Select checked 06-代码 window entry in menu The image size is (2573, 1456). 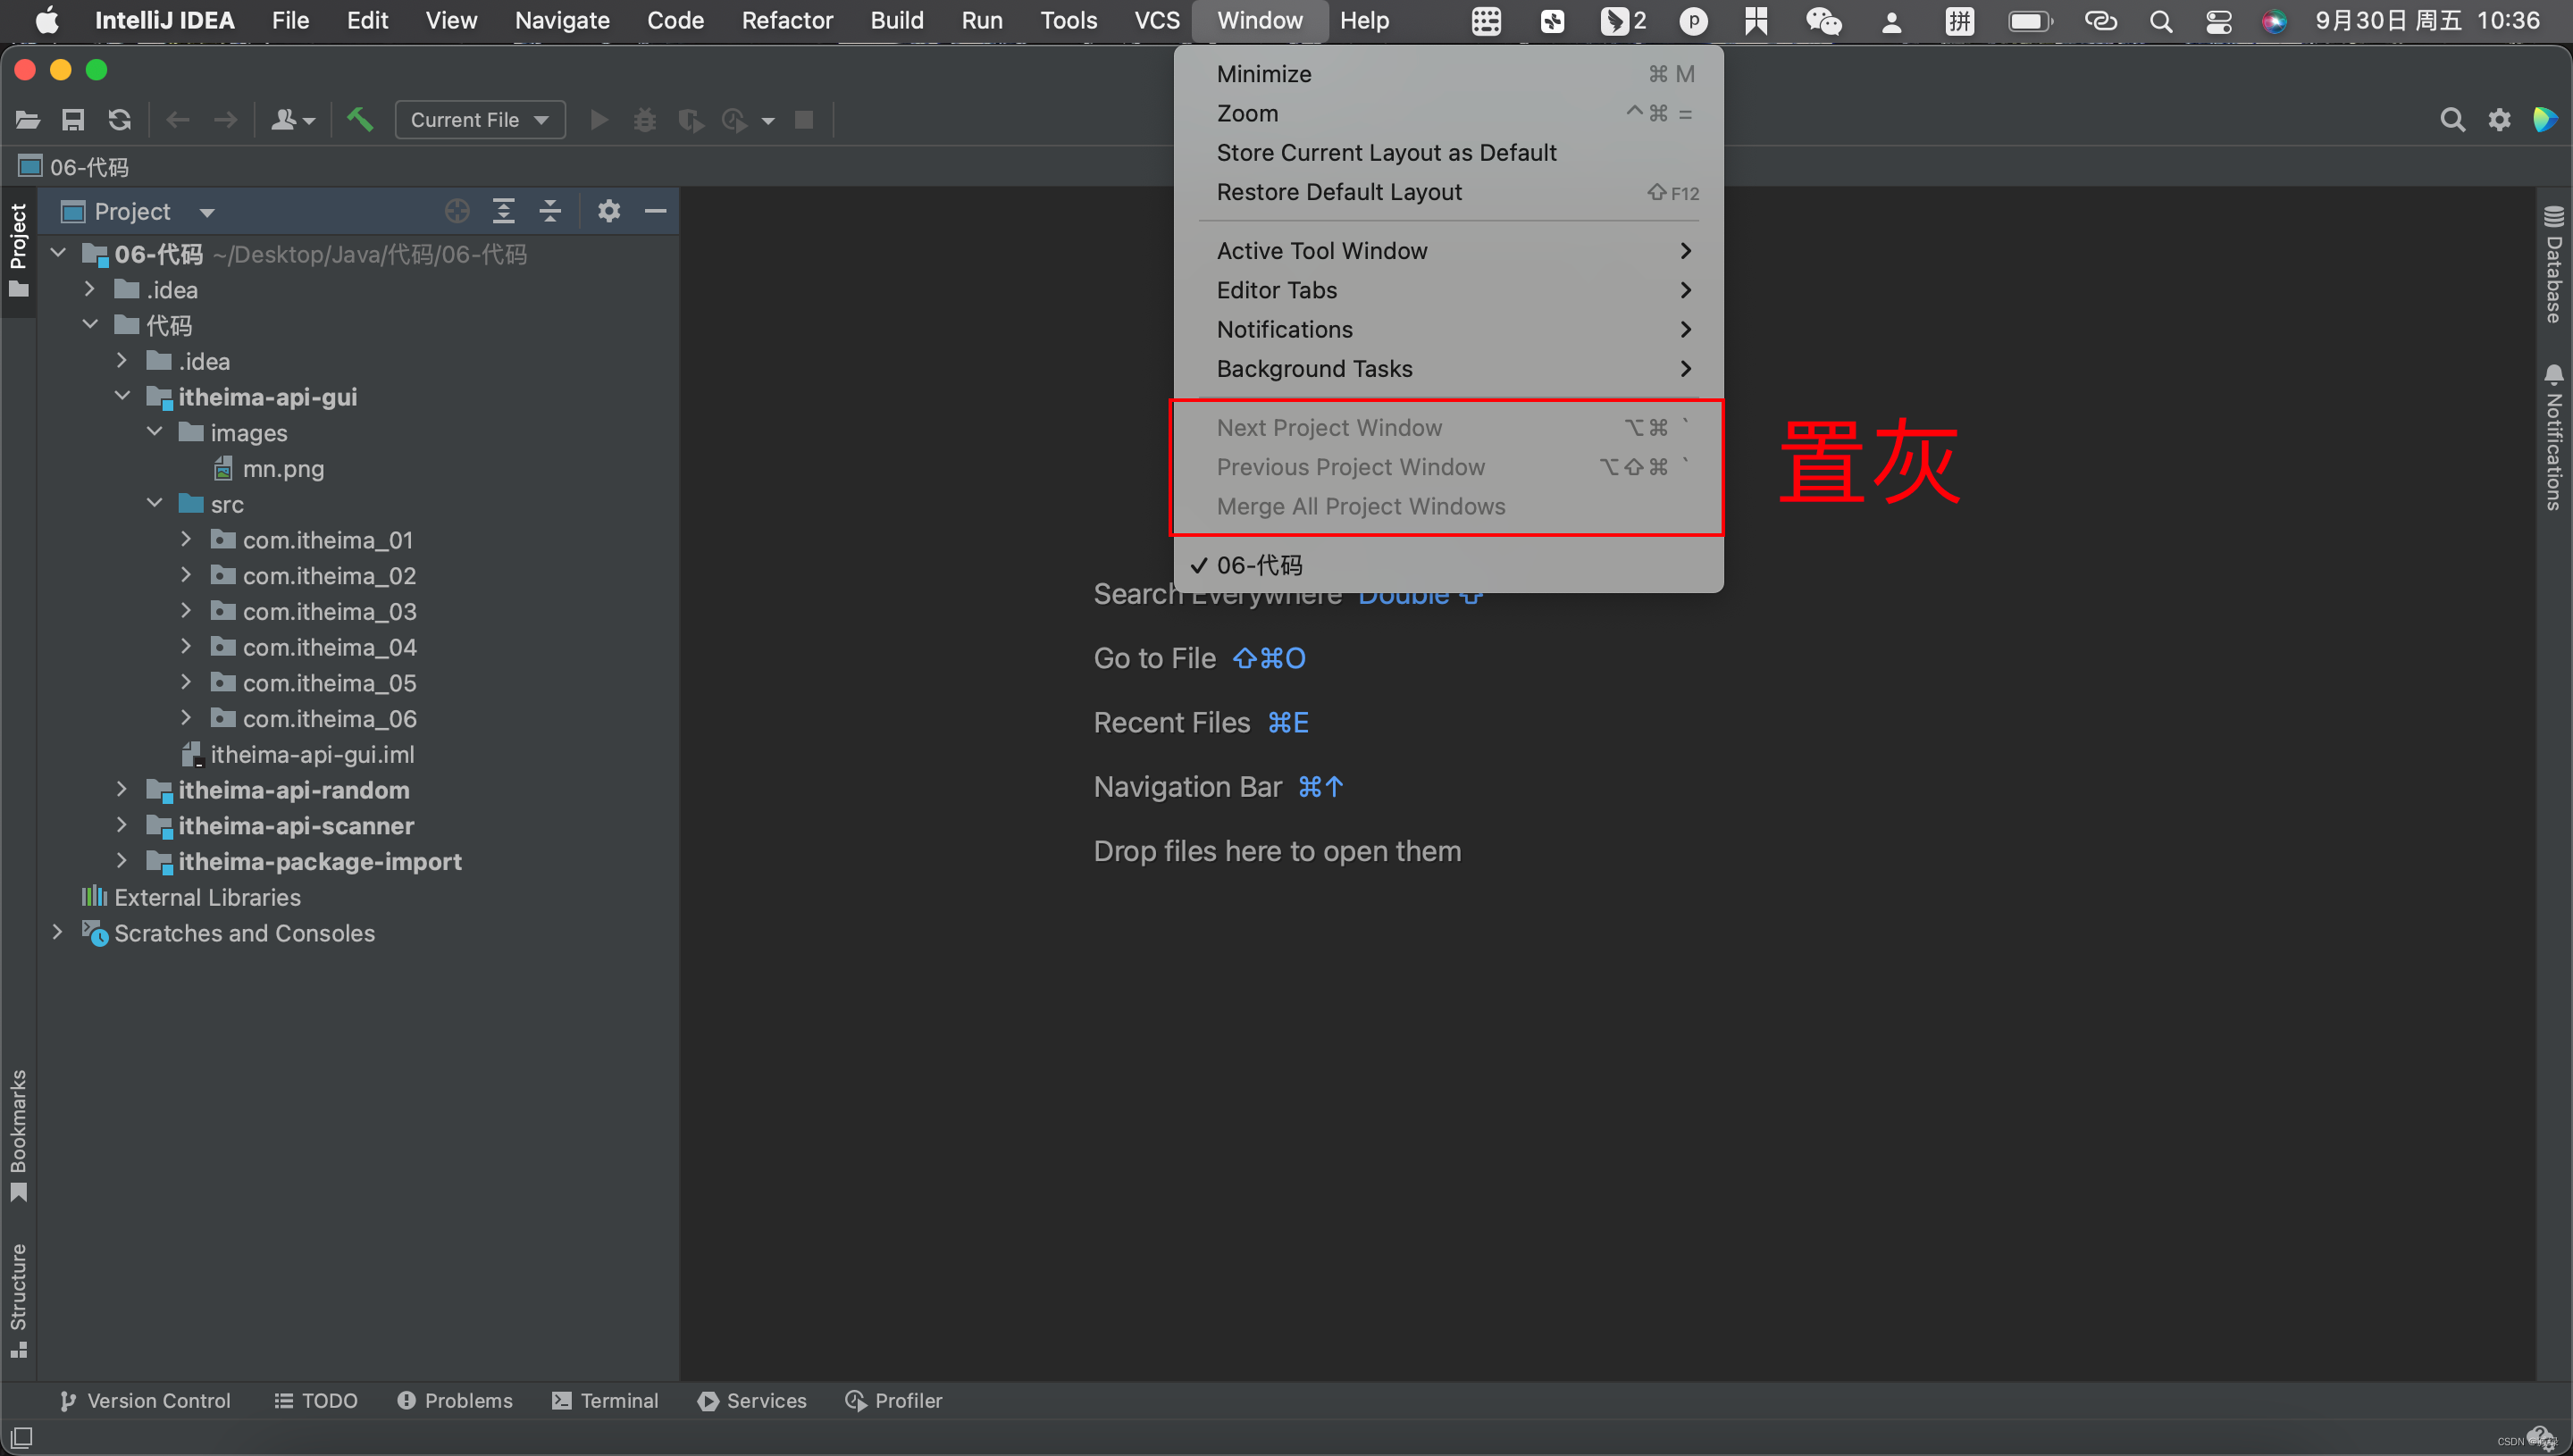(x=1259, y=565)
